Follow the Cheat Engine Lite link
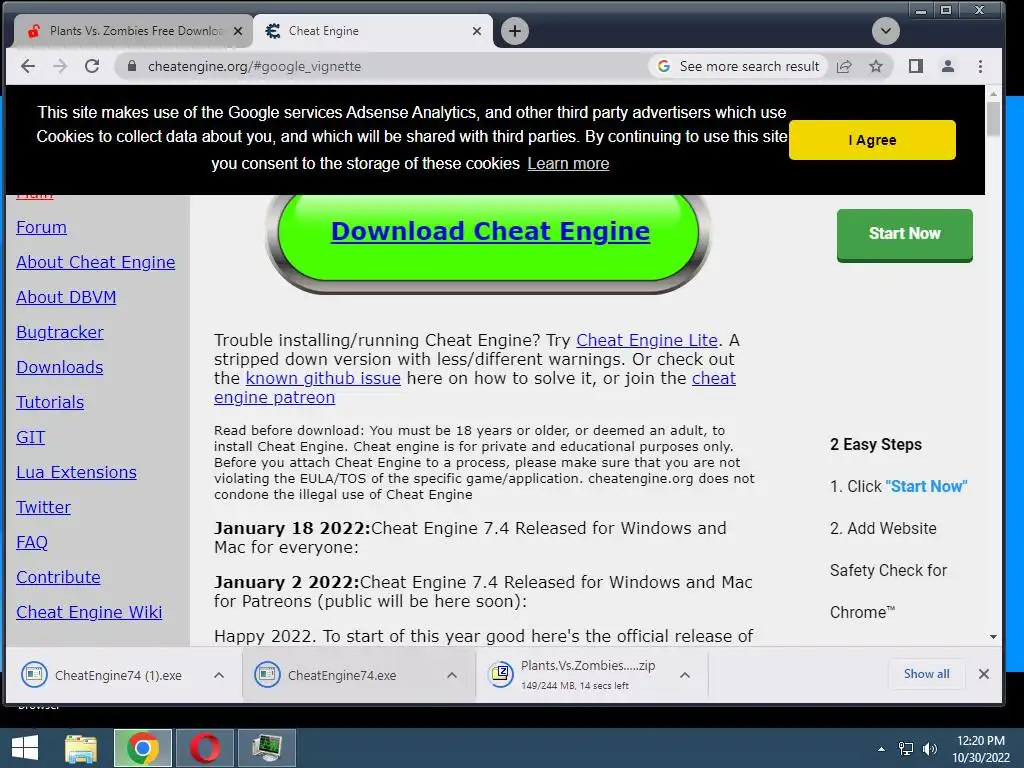This screenshot has height=768, width=1024. click(x=647, y=340)
